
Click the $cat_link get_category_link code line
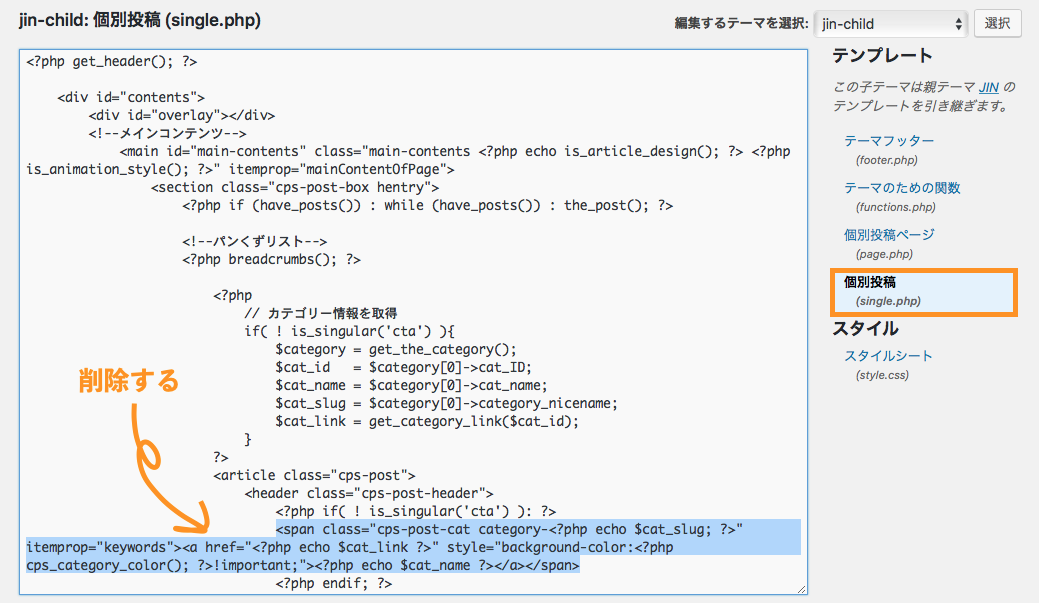(x=427, y=421)
